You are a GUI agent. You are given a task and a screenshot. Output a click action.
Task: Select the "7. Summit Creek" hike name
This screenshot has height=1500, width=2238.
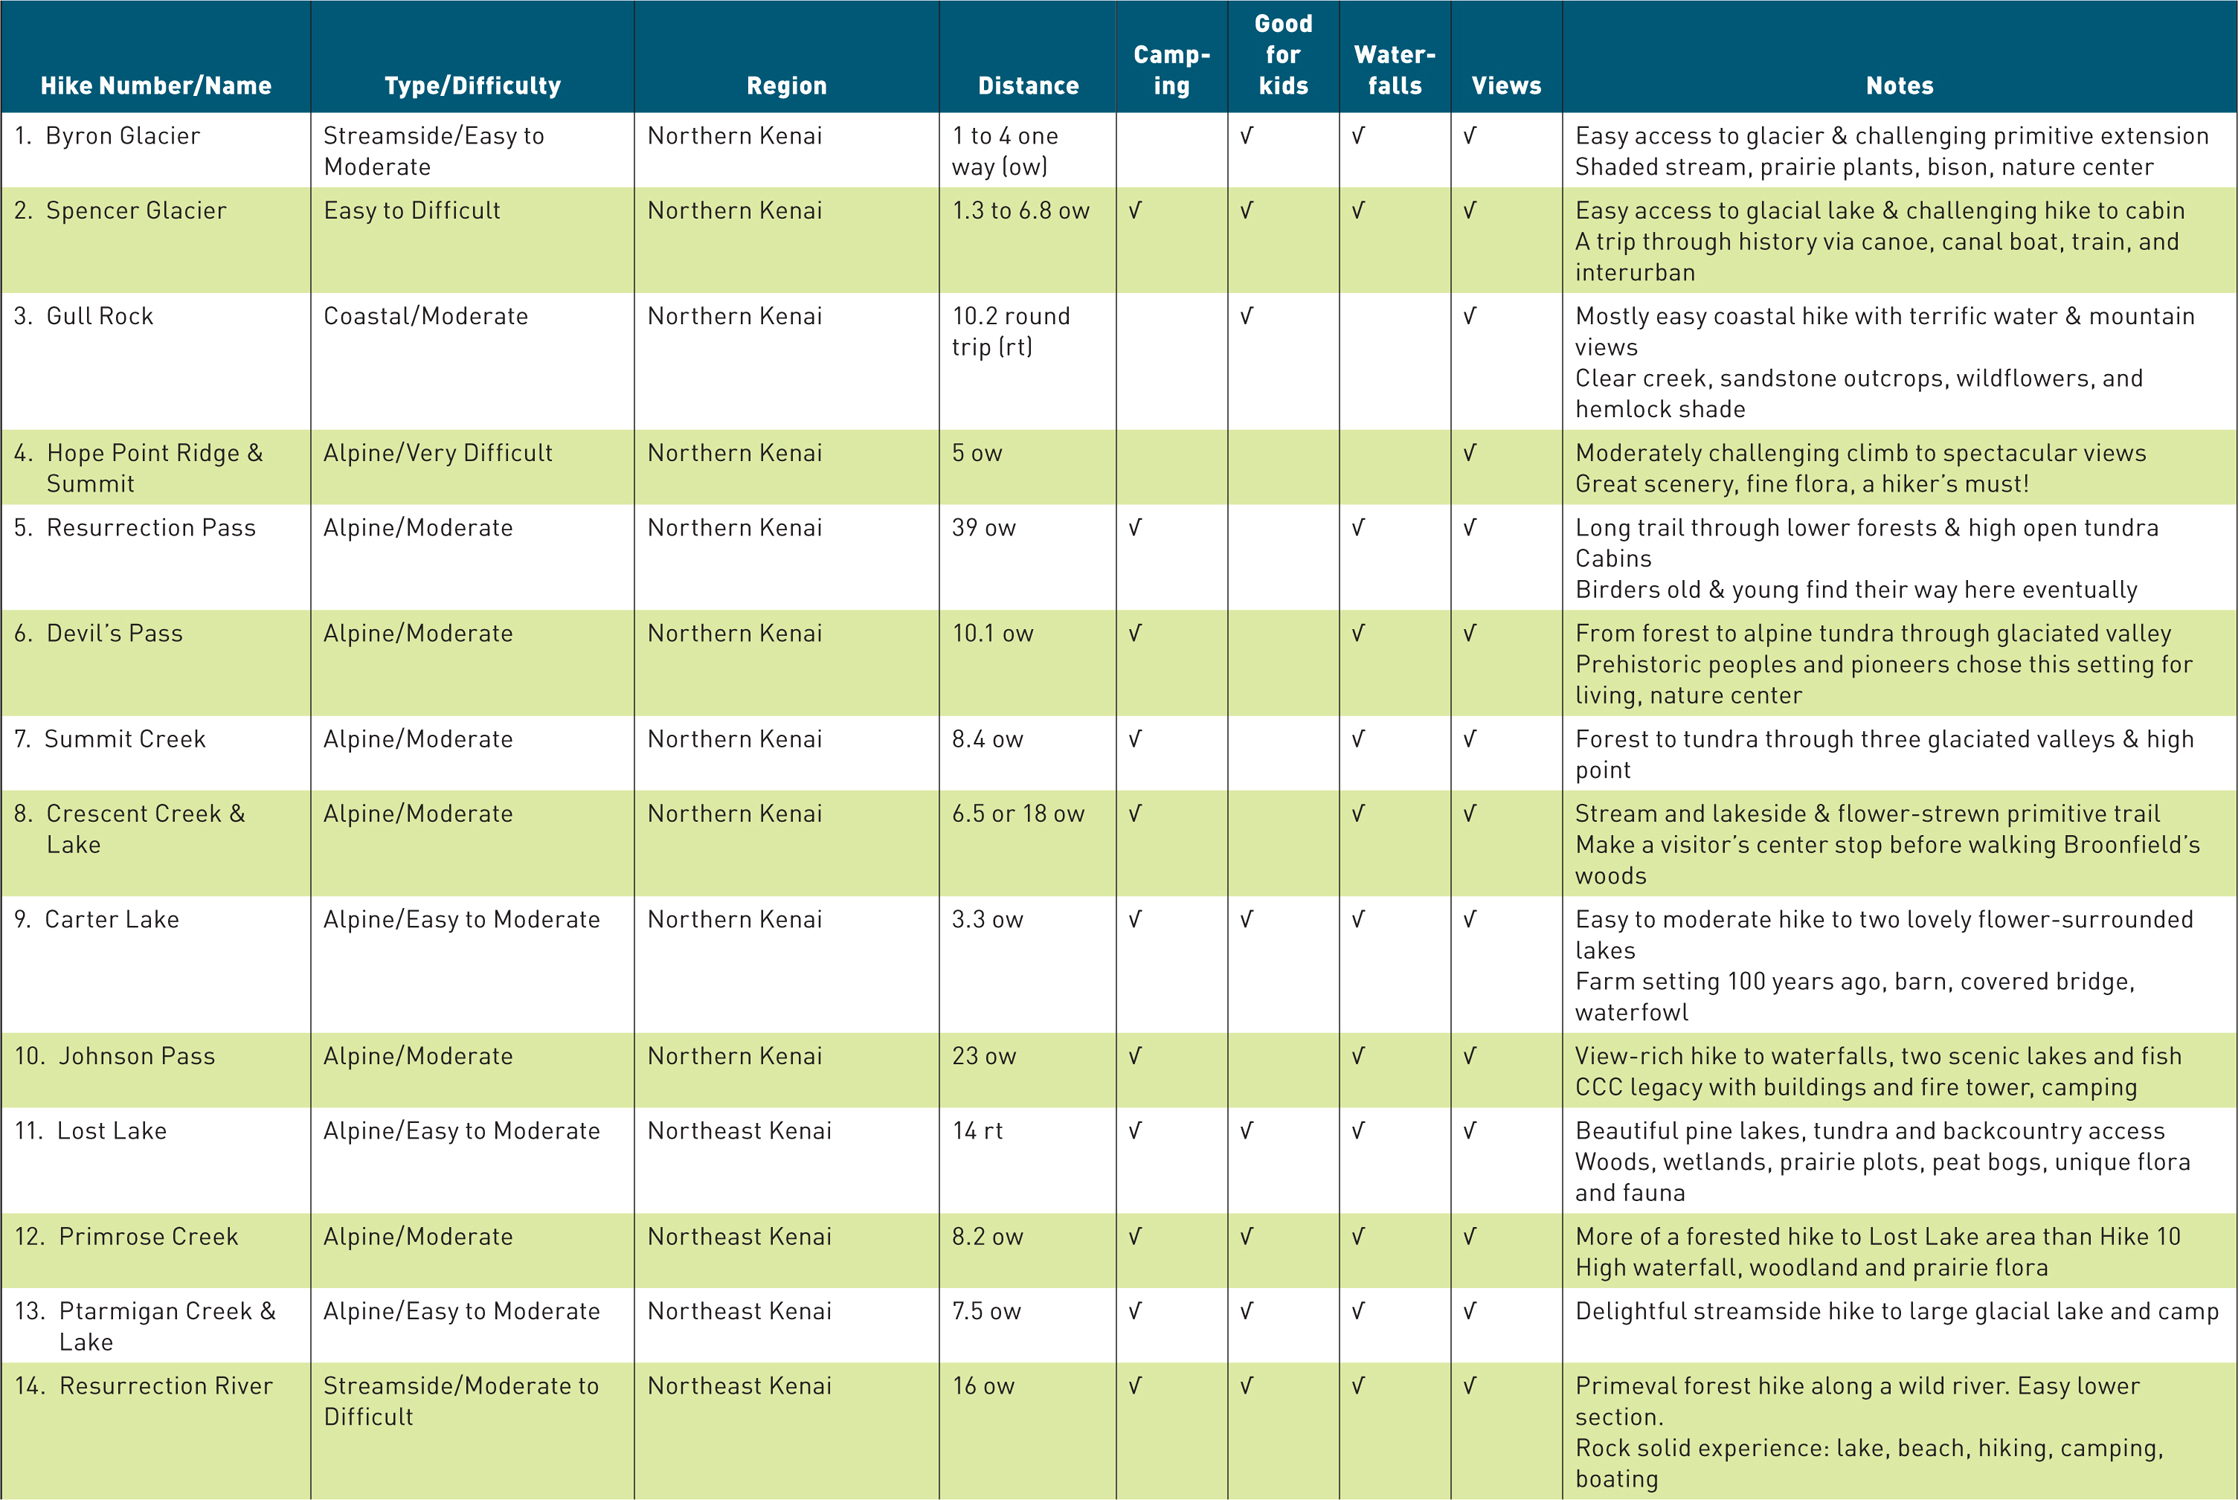click(x=110, y=739)
